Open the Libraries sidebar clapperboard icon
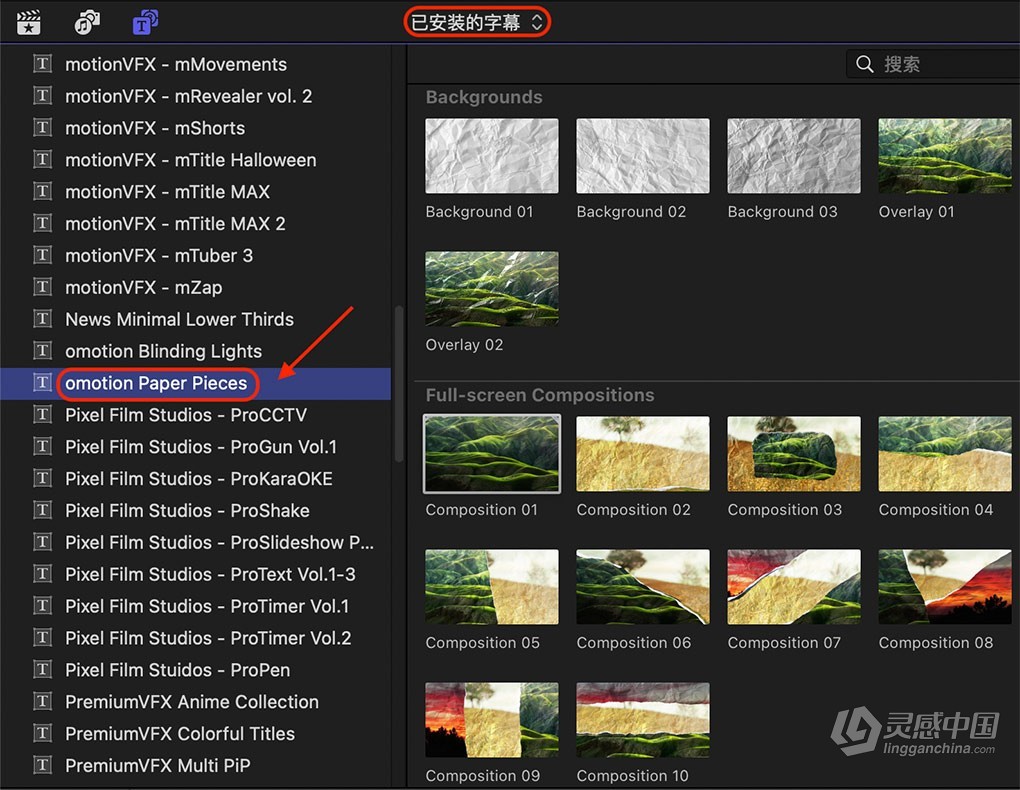Image resolution: width=1020 pixels, height=790 pixels. click(29, 22)
